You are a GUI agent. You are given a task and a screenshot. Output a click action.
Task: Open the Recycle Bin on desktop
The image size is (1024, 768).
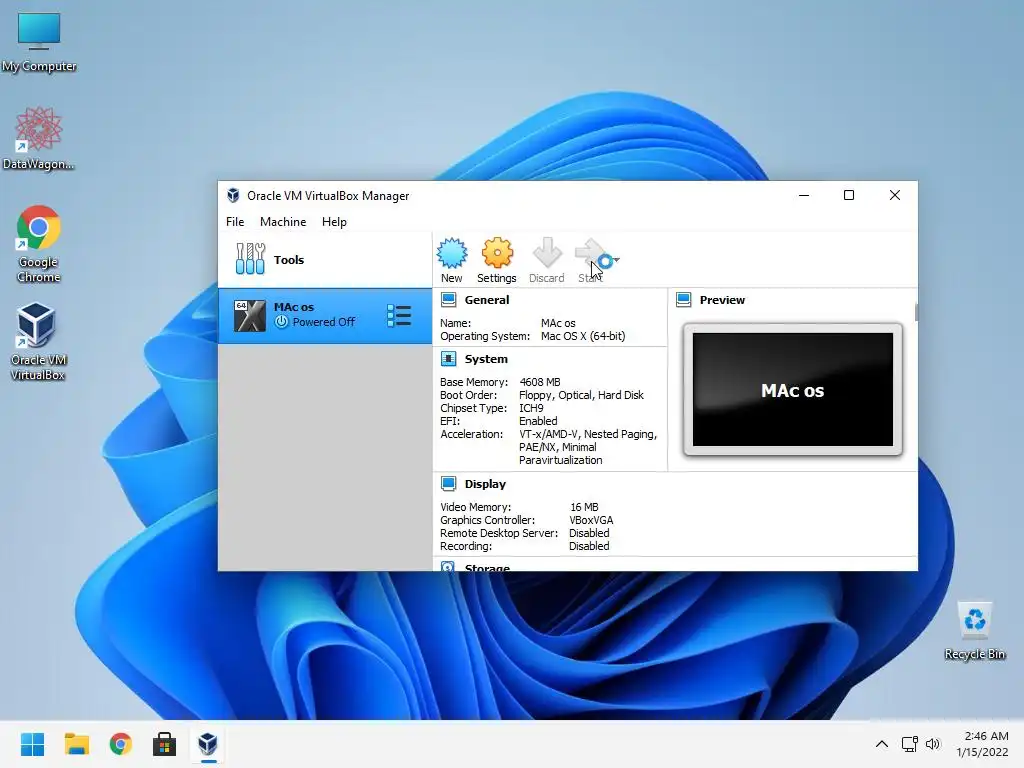(974, 631)
